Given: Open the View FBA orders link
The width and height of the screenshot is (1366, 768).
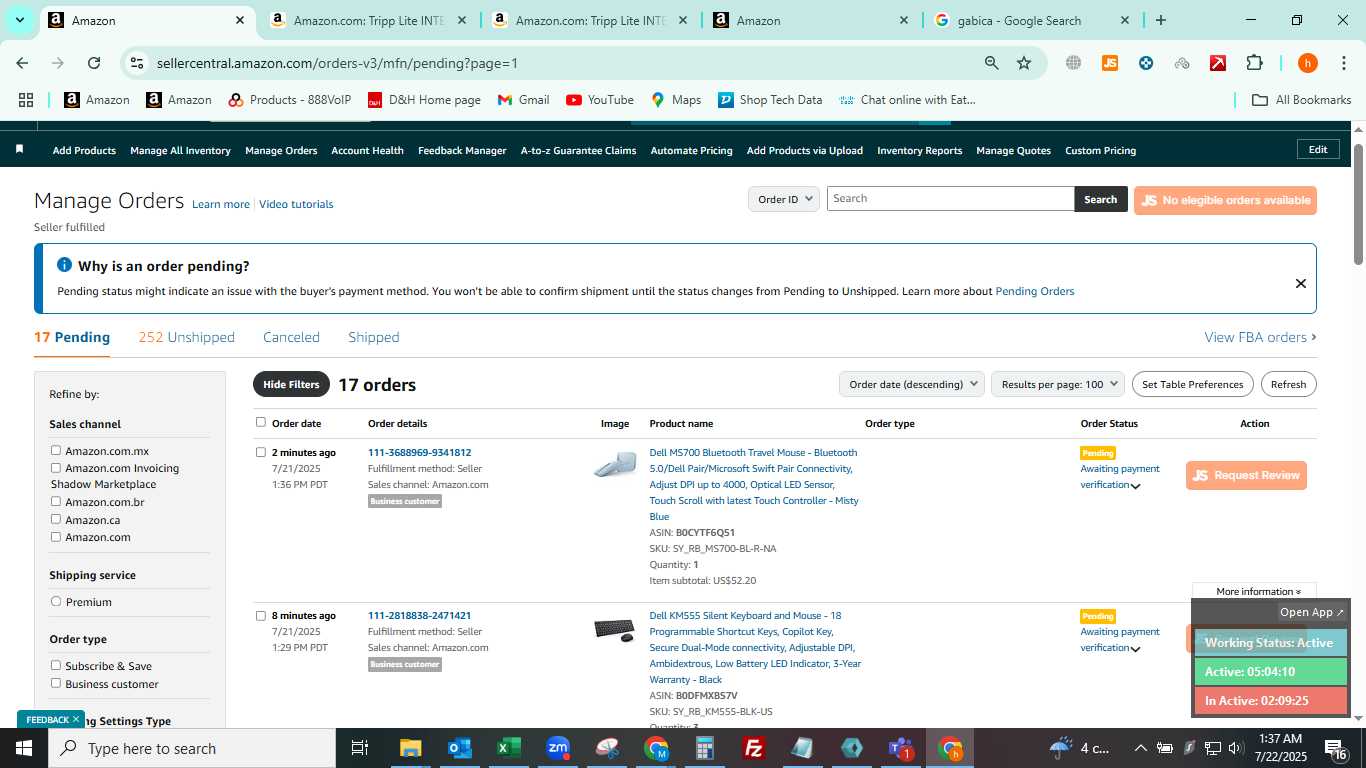Looking at the screenshot, I should point(1260,337).
